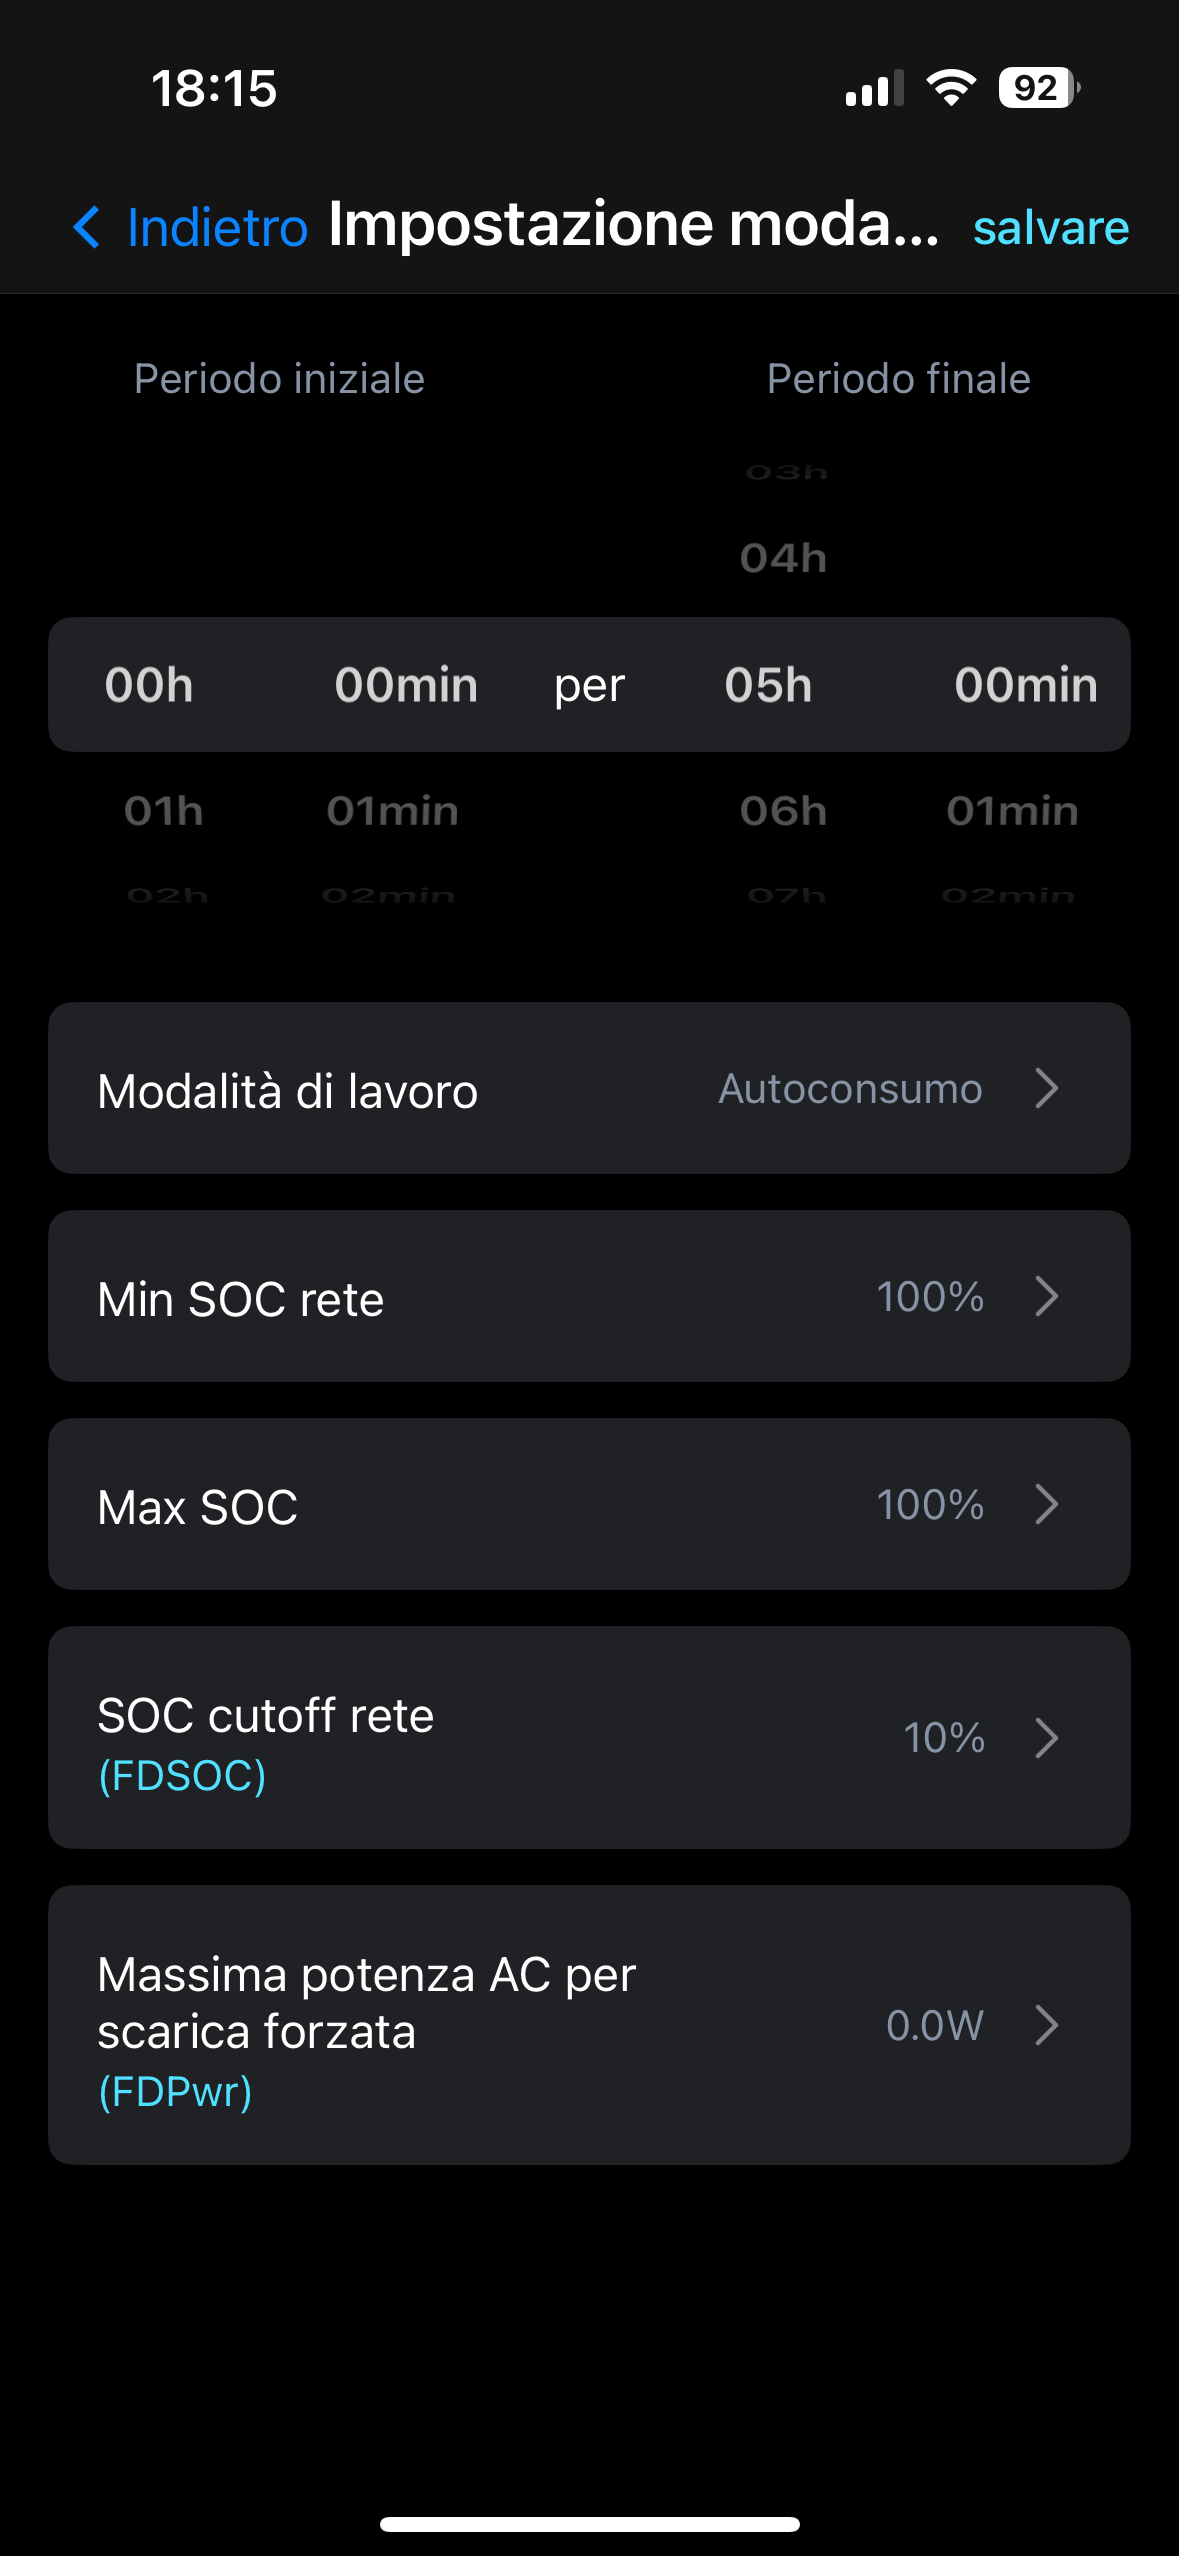Tap the battery level indicator
The image size is (1179, 2556).
[1038, 88]
